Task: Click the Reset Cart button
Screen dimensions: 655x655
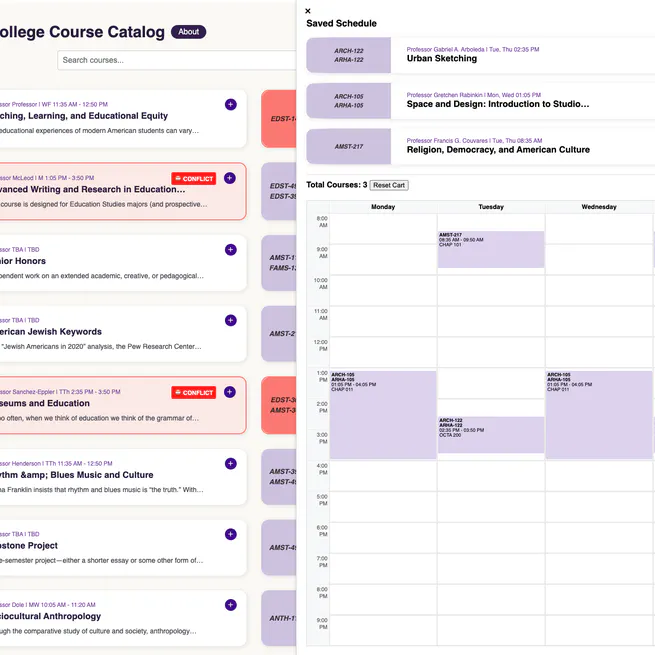Action: coord(389,185)
